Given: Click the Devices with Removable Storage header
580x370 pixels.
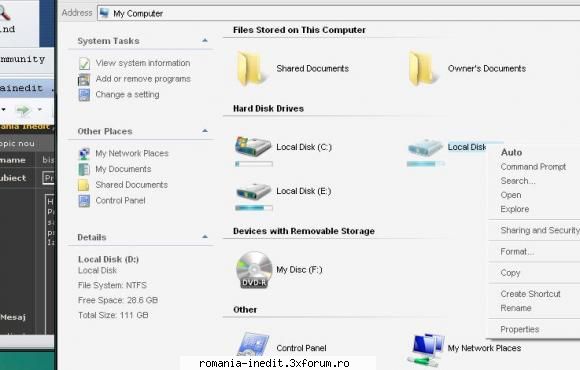Looking at the screenshot, I should coord(304,231).
